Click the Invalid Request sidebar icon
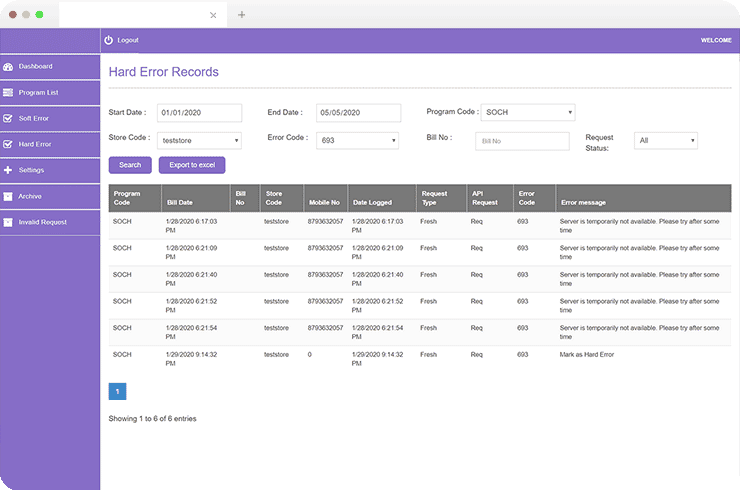 [8, 222]
